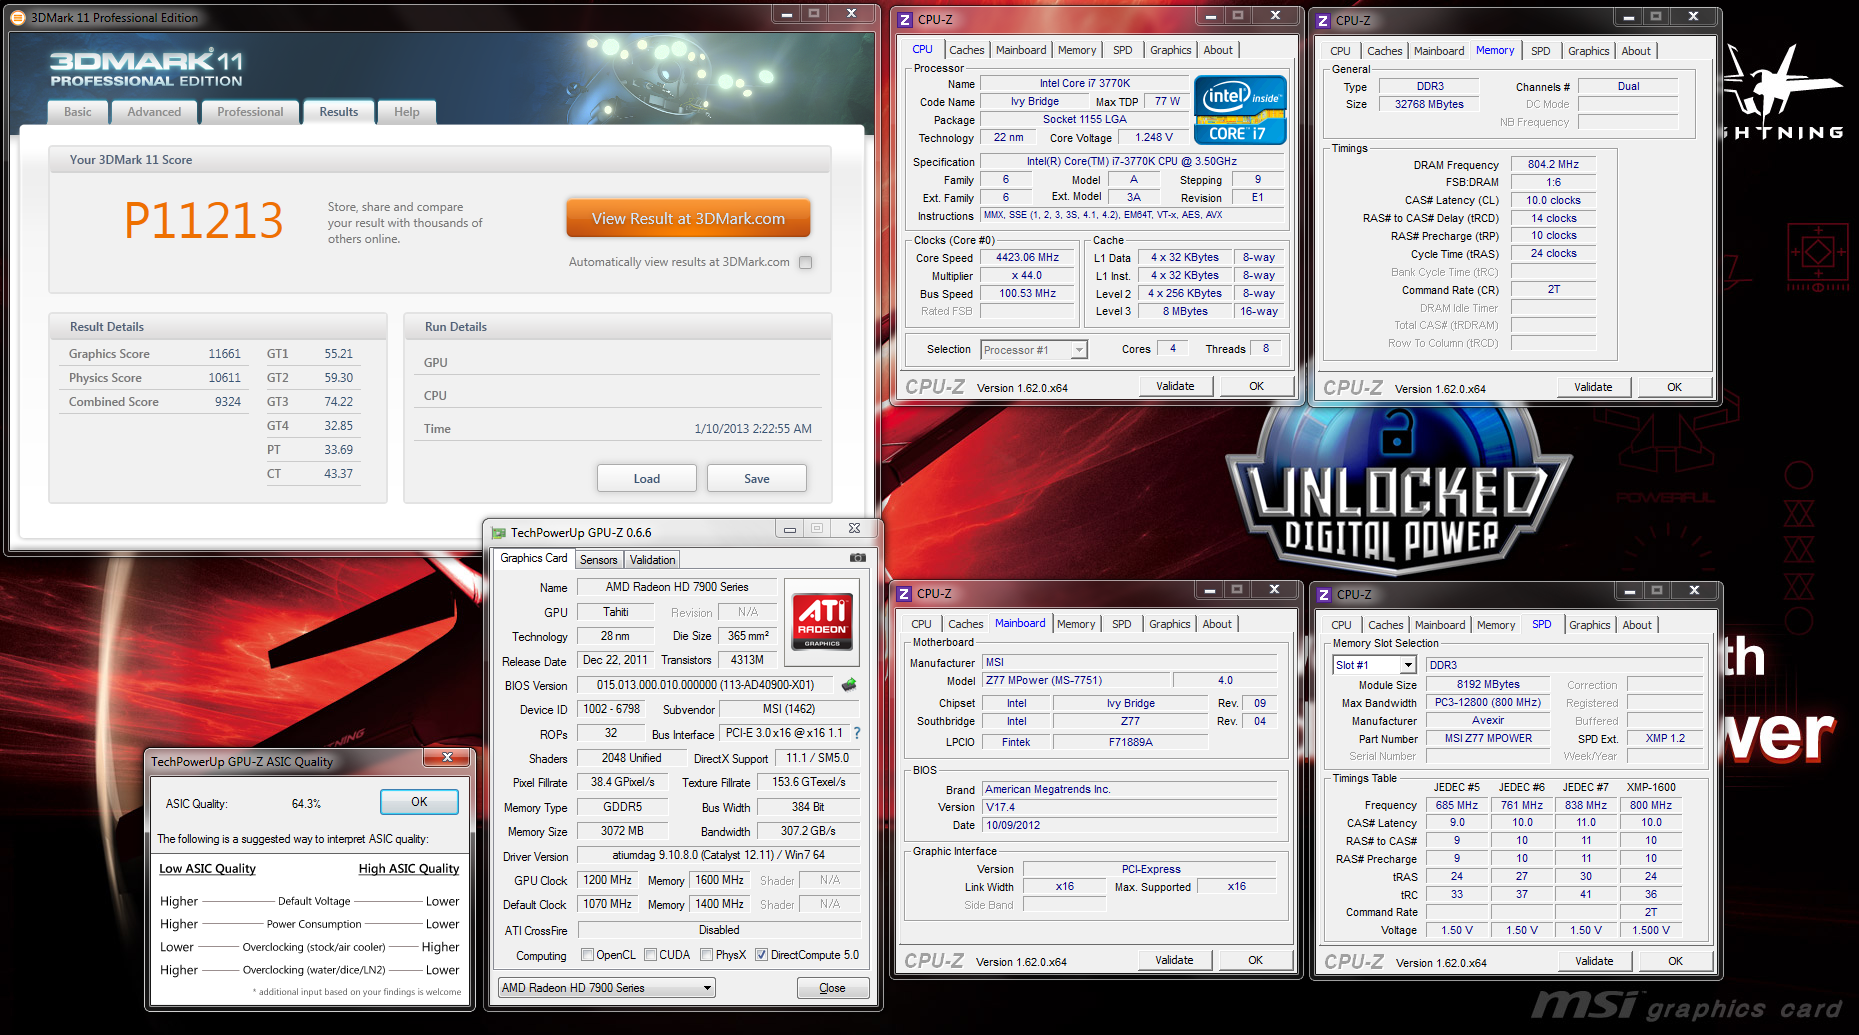Click the GT1 result value 55.21

coord(338,354)
